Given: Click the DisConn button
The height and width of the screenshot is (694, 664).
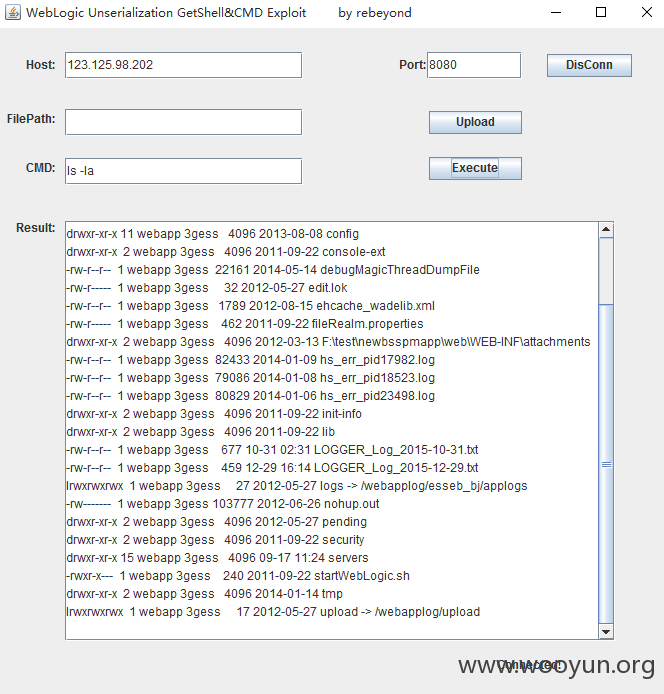Looking at the screenshot, I should click(x=589, y=66).
